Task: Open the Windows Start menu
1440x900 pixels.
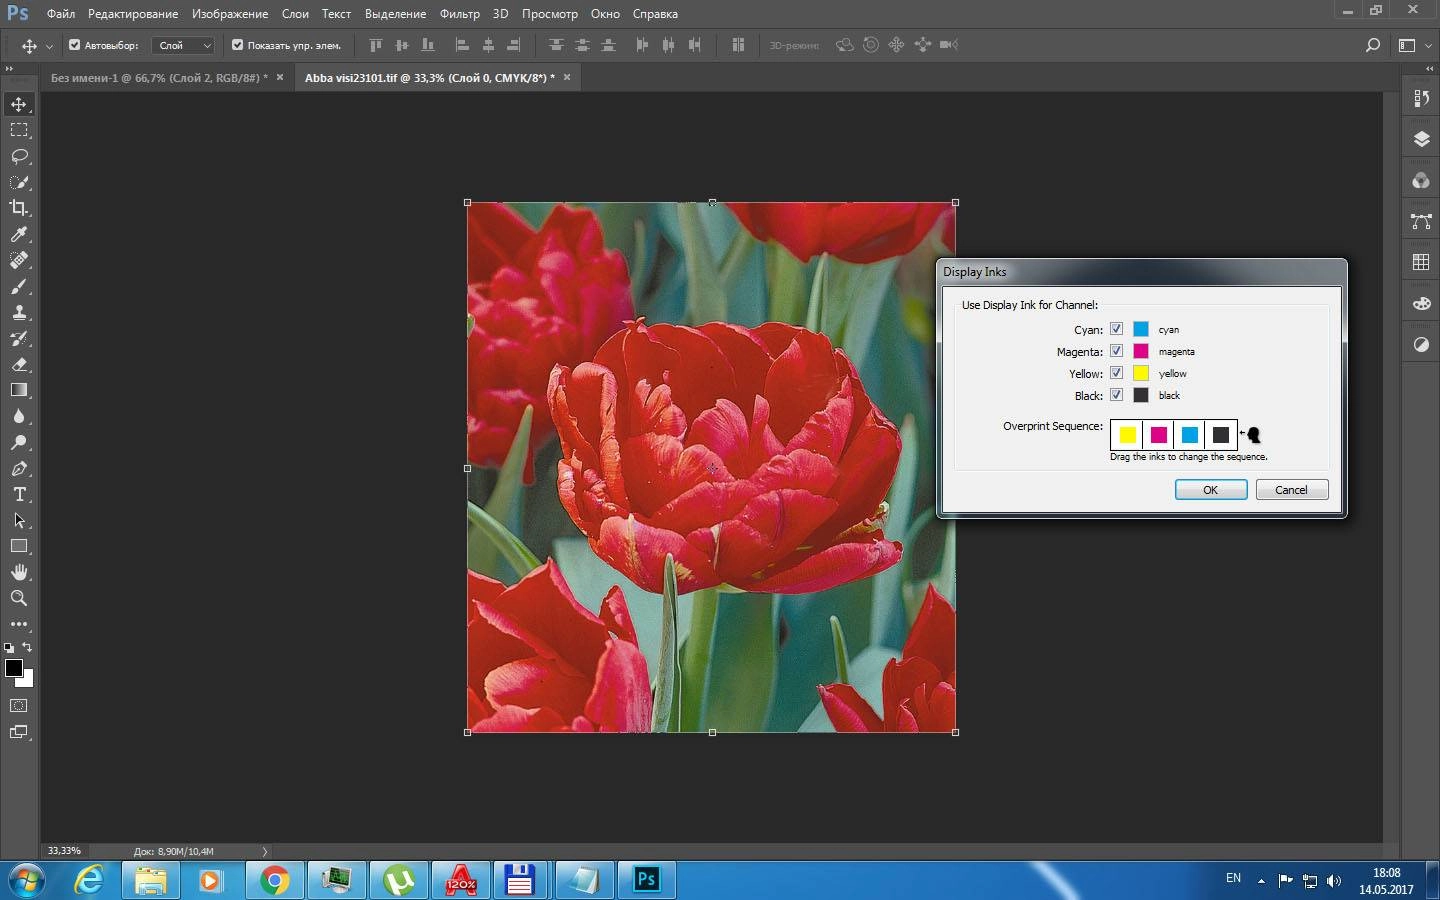Action: click(x=27, y=880)
